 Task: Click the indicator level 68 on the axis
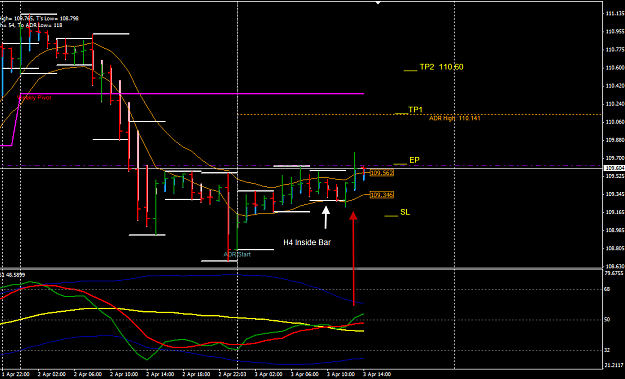pos(607,289)
